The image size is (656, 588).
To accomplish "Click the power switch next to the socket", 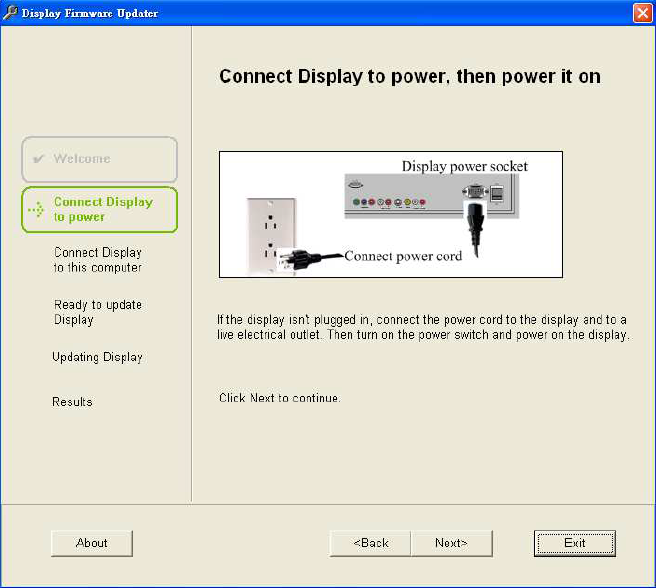I will (x=496, y=193).
